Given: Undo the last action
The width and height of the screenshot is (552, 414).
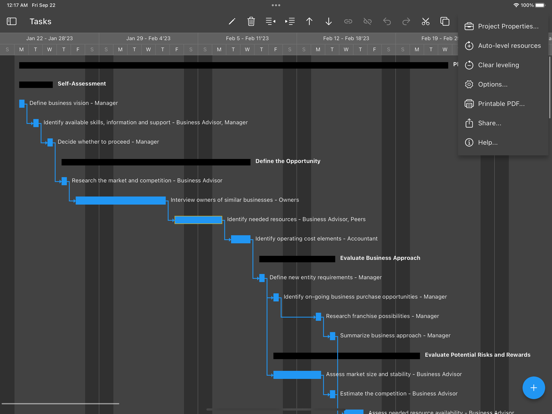Looking at the screenshot, I should [x=387, y=21].
